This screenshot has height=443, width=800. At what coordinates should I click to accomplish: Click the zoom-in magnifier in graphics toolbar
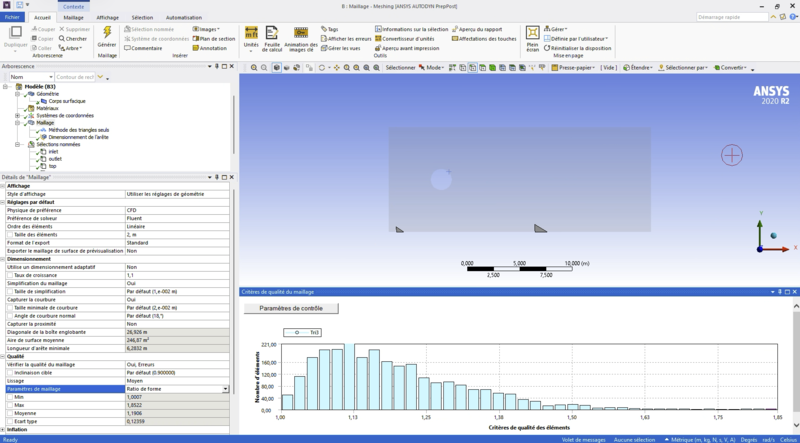click(254, 67)
